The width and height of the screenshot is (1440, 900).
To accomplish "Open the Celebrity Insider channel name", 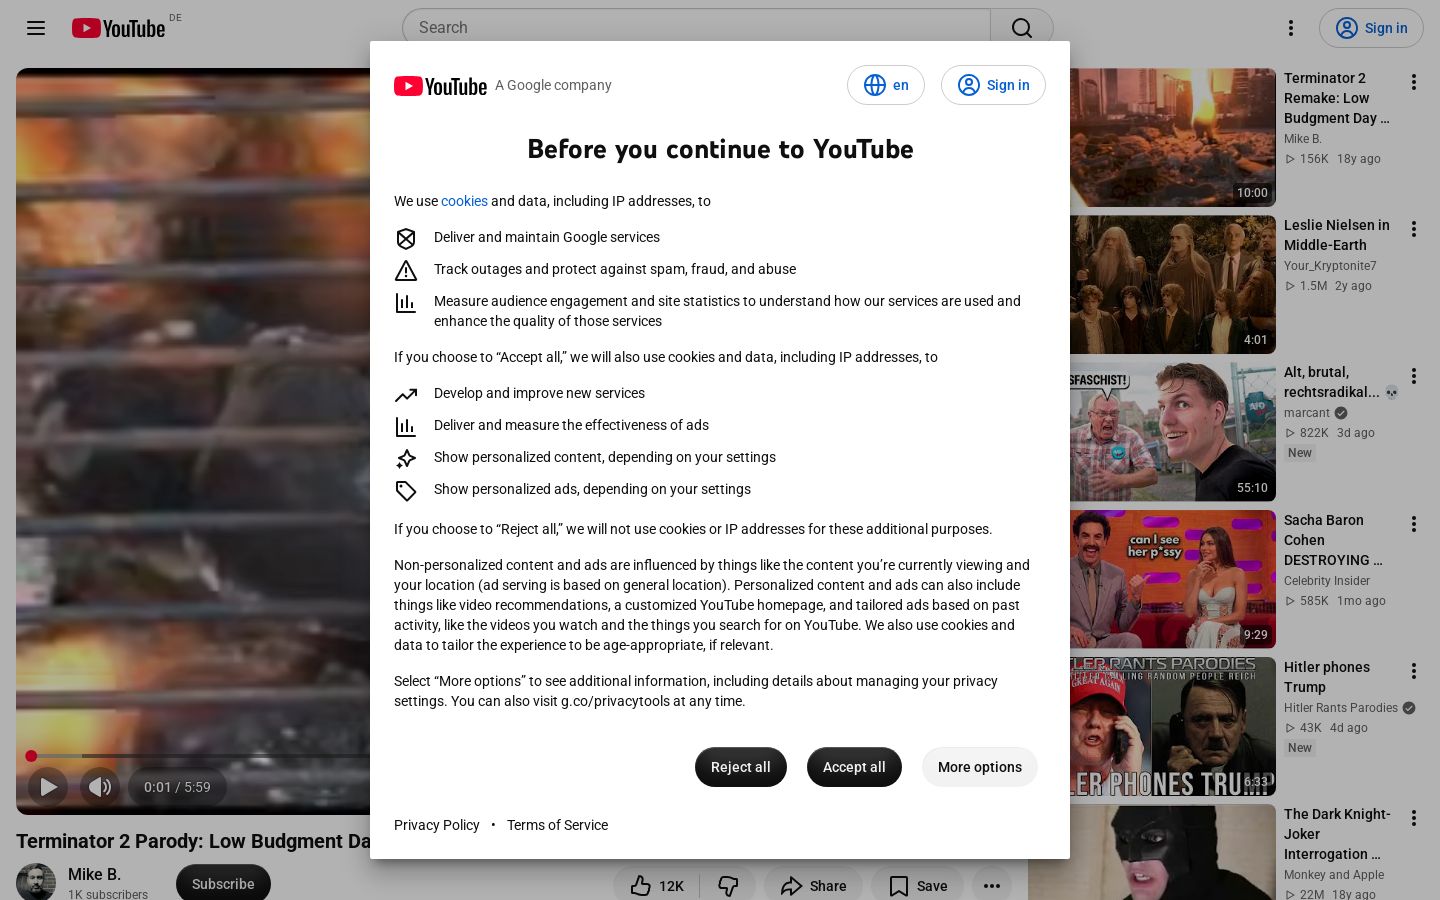I will tap(1327, 581).
